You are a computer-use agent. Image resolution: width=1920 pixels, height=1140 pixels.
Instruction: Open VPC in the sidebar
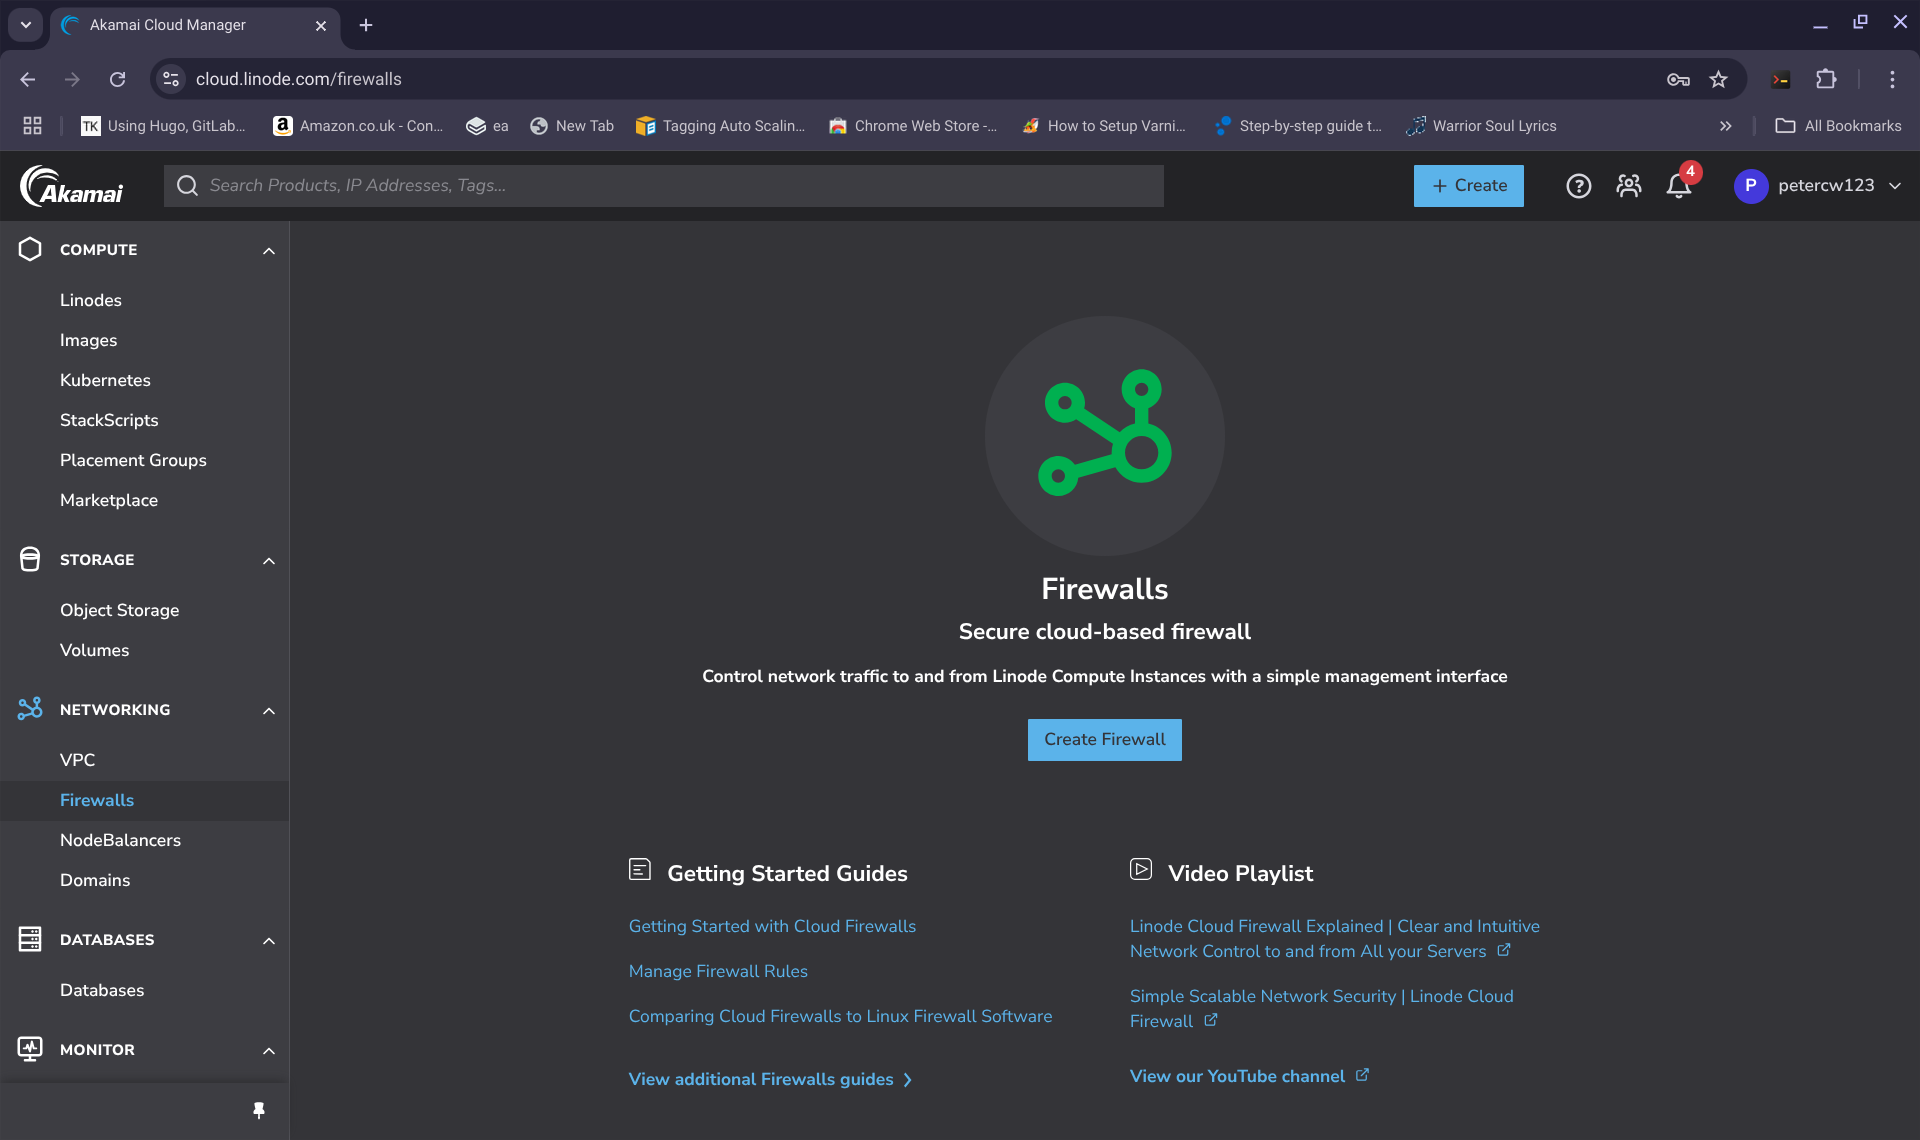pyautogui.click(x=77, y=760)
